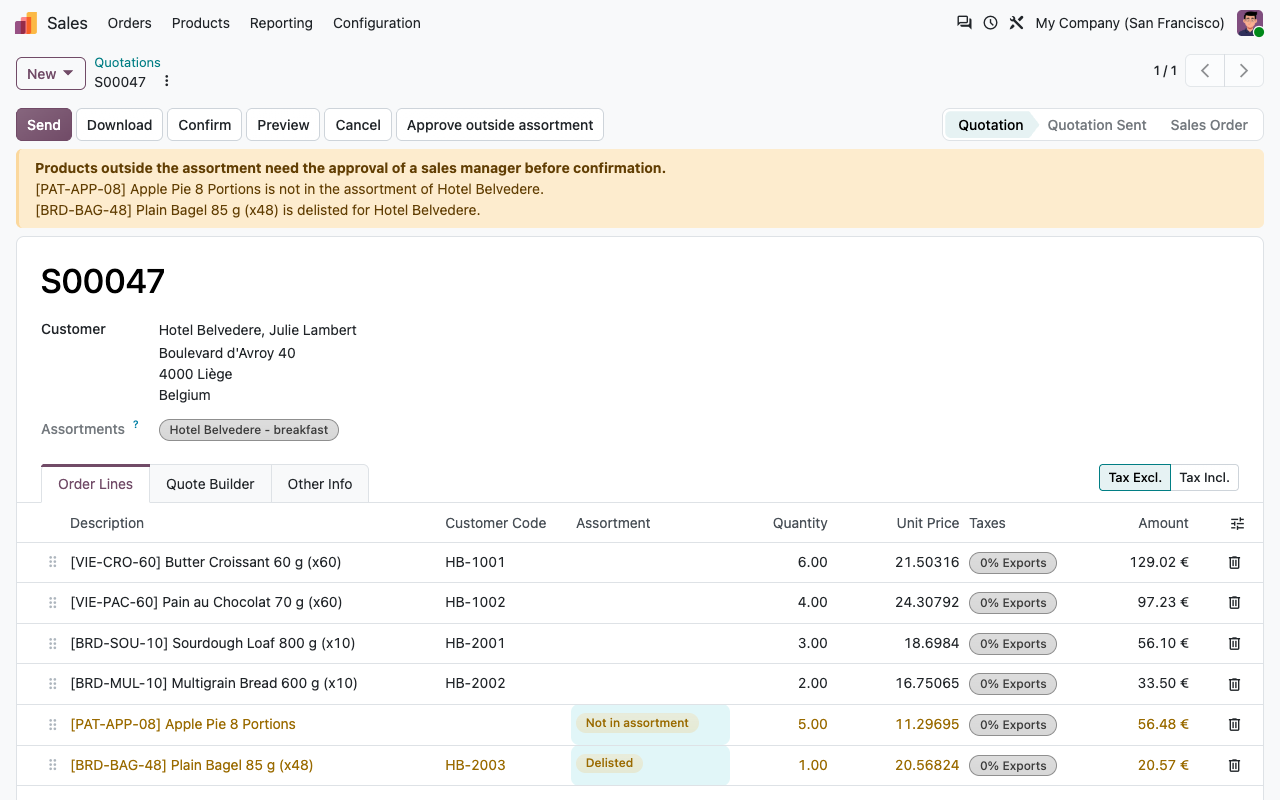Open the Reporting menu
Image resolution: width=1280 pixels, height=800 pixels.
pos(281,23)
